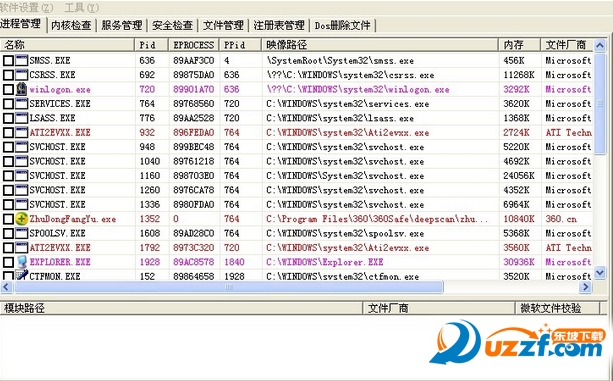Click the SPOOLSV.EXE process icon
This screenshot has height=381, width=613.
22,233
